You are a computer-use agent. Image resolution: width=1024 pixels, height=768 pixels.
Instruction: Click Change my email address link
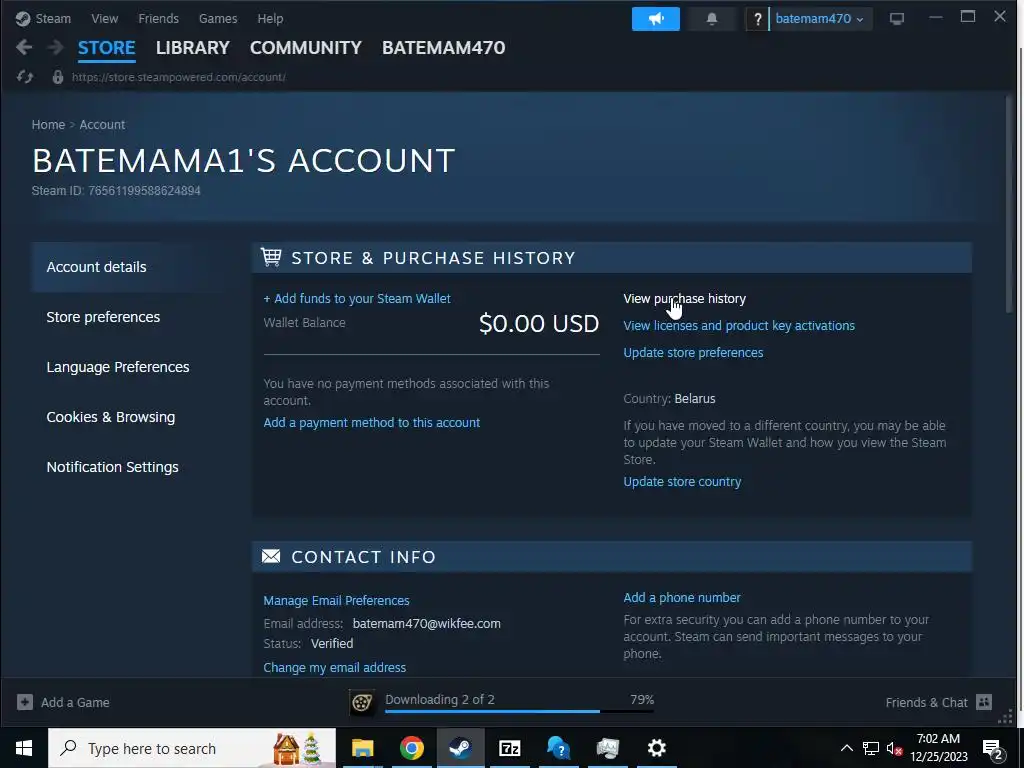pyautogui.click(x=334, y=667)
